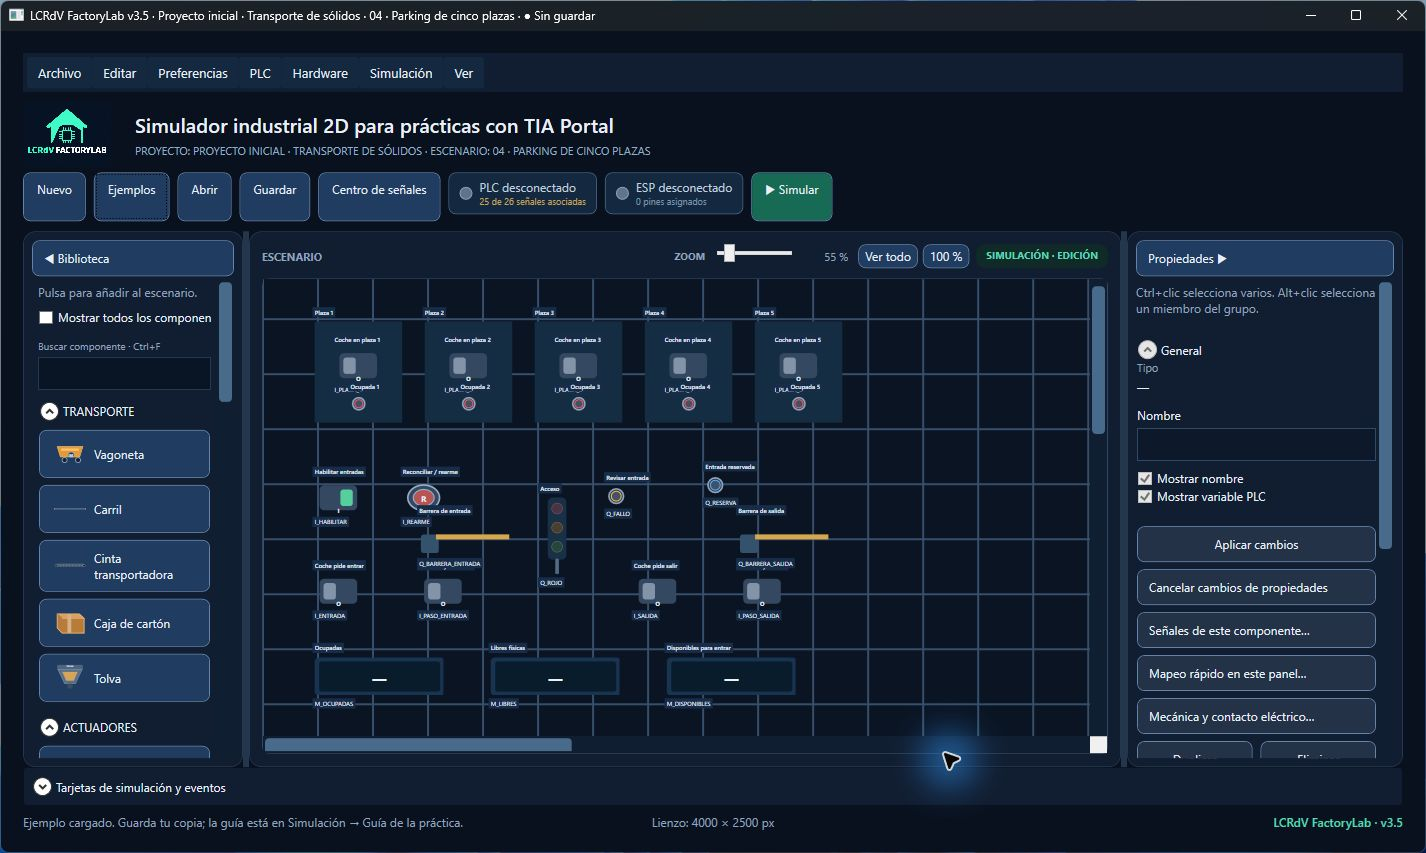
Task: Open the Simulación menu
Action: (401, 73)
